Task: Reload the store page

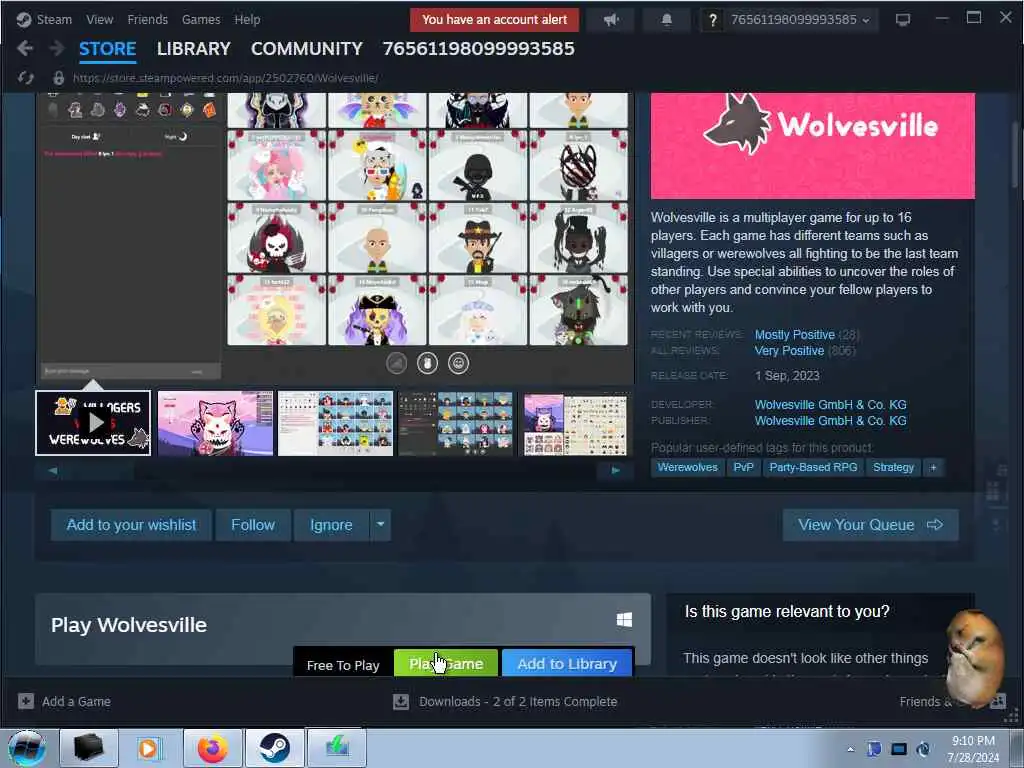Action: [x=25, y=78]
